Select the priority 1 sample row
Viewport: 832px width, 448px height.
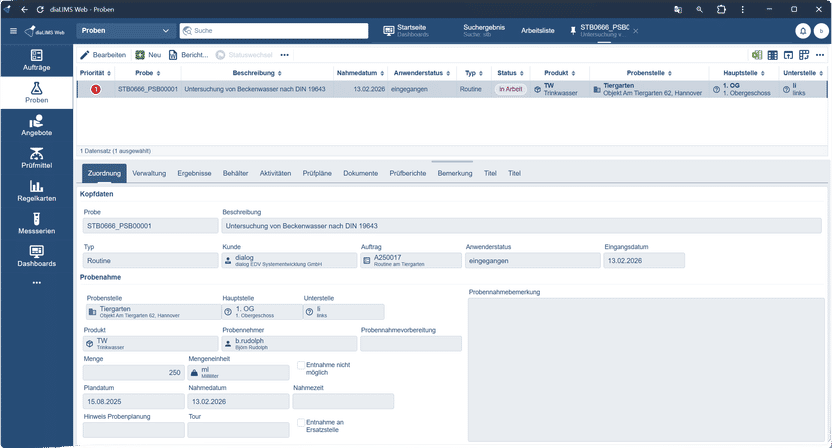[x=300, y=89]
